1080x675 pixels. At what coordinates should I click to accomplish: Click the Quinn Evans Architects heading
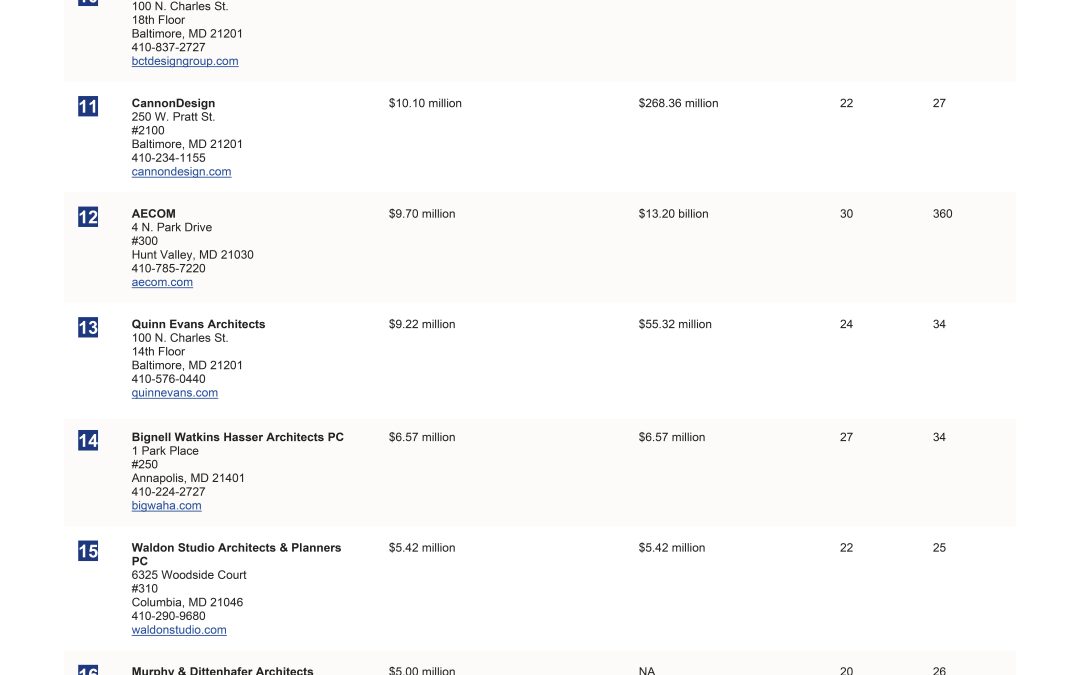(x=198, y=324)
